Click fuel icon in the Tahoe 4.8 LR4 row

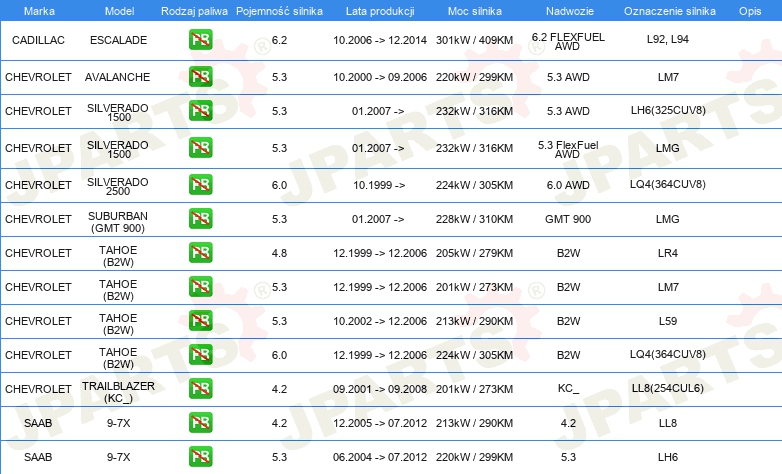(200, 252)
